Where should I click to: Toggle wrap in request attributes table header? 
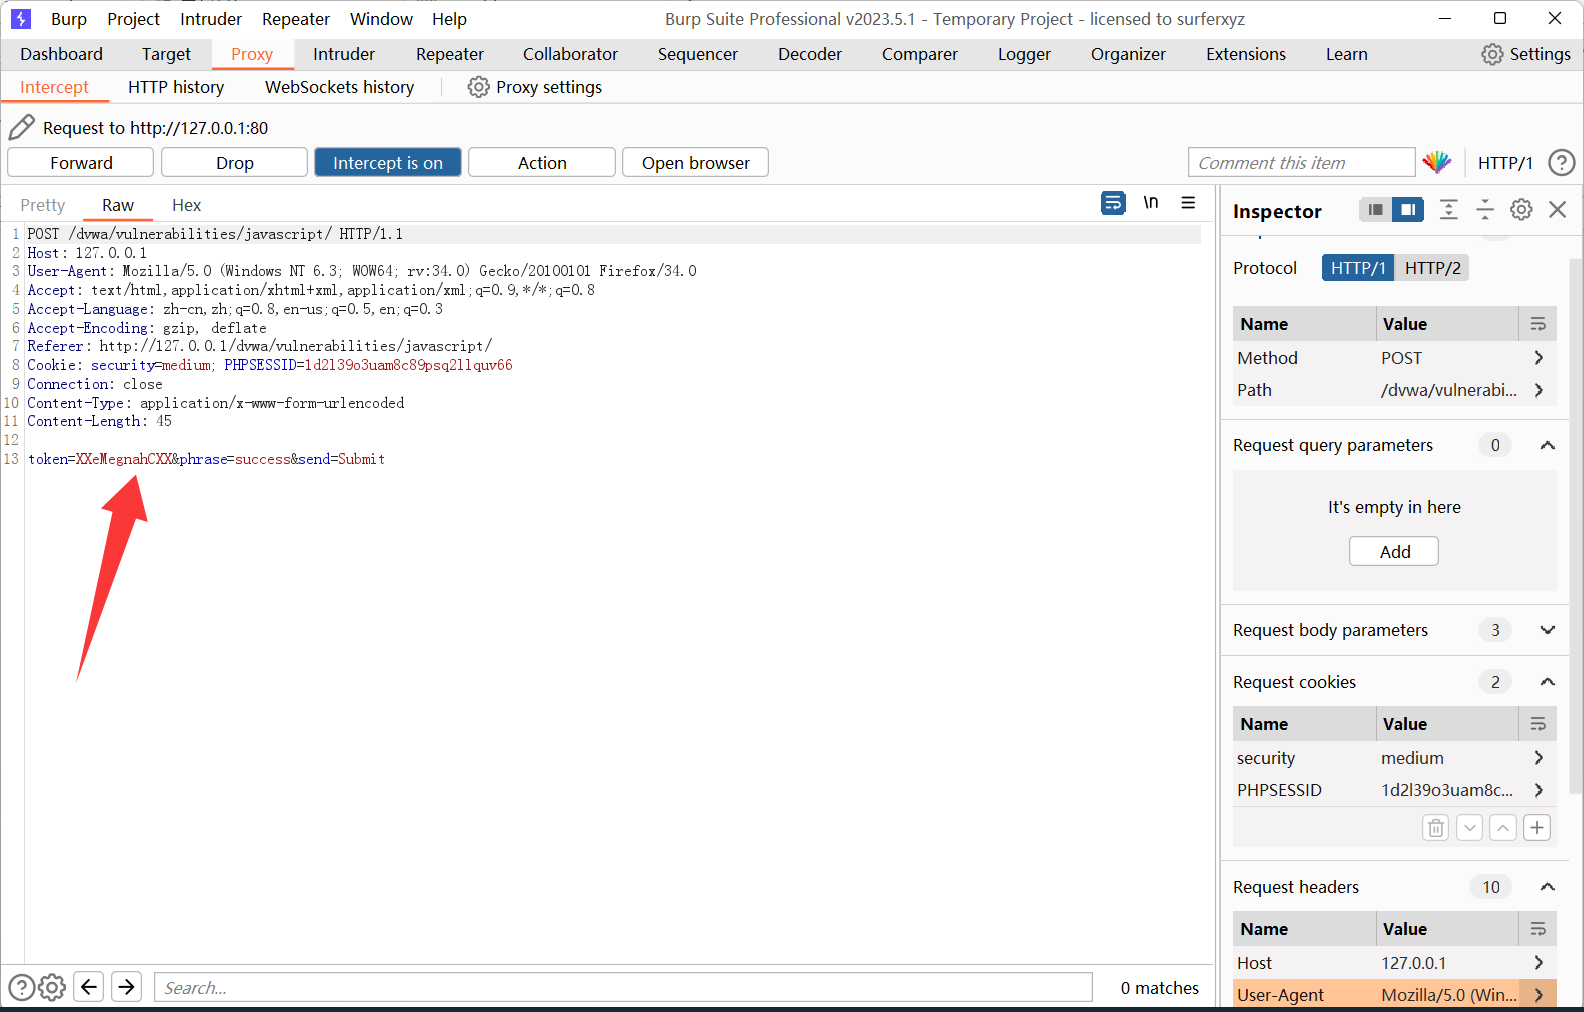point(1538,324)
